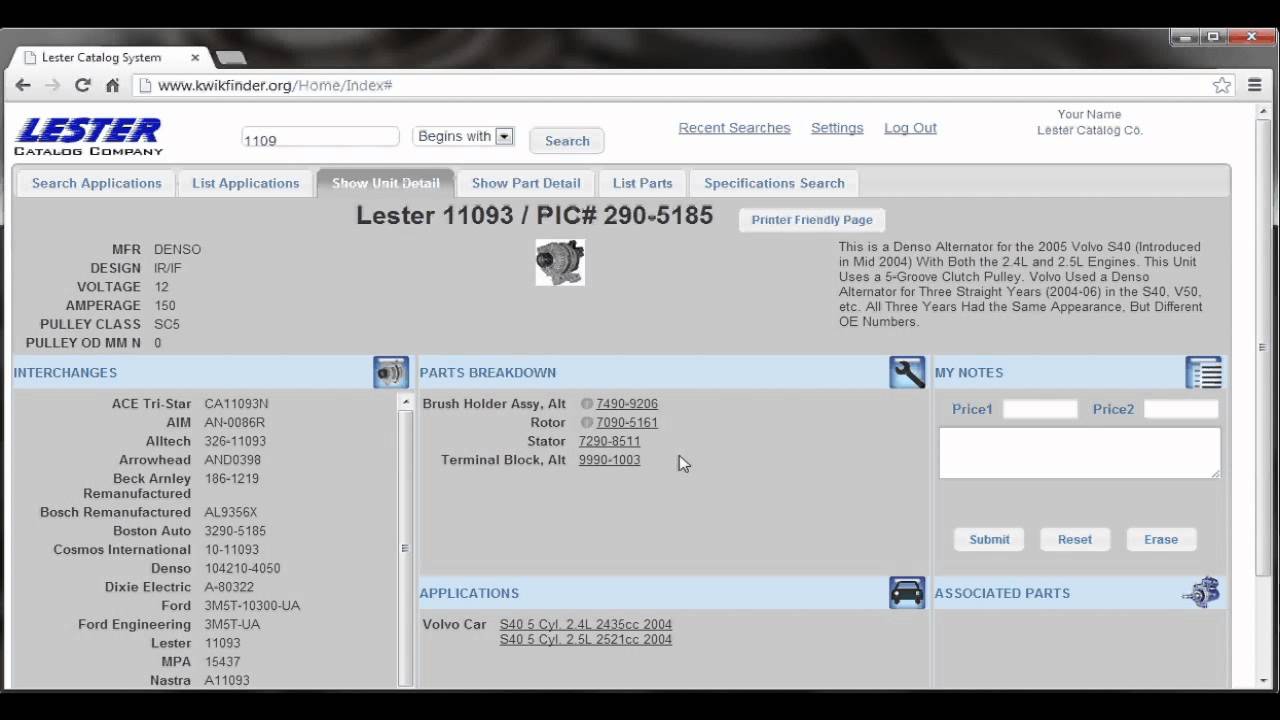Viewport: 1280px width, 720px height.
Task: Click inside the notes text area
Action: pyautogui.click(x=1079, y=453)
